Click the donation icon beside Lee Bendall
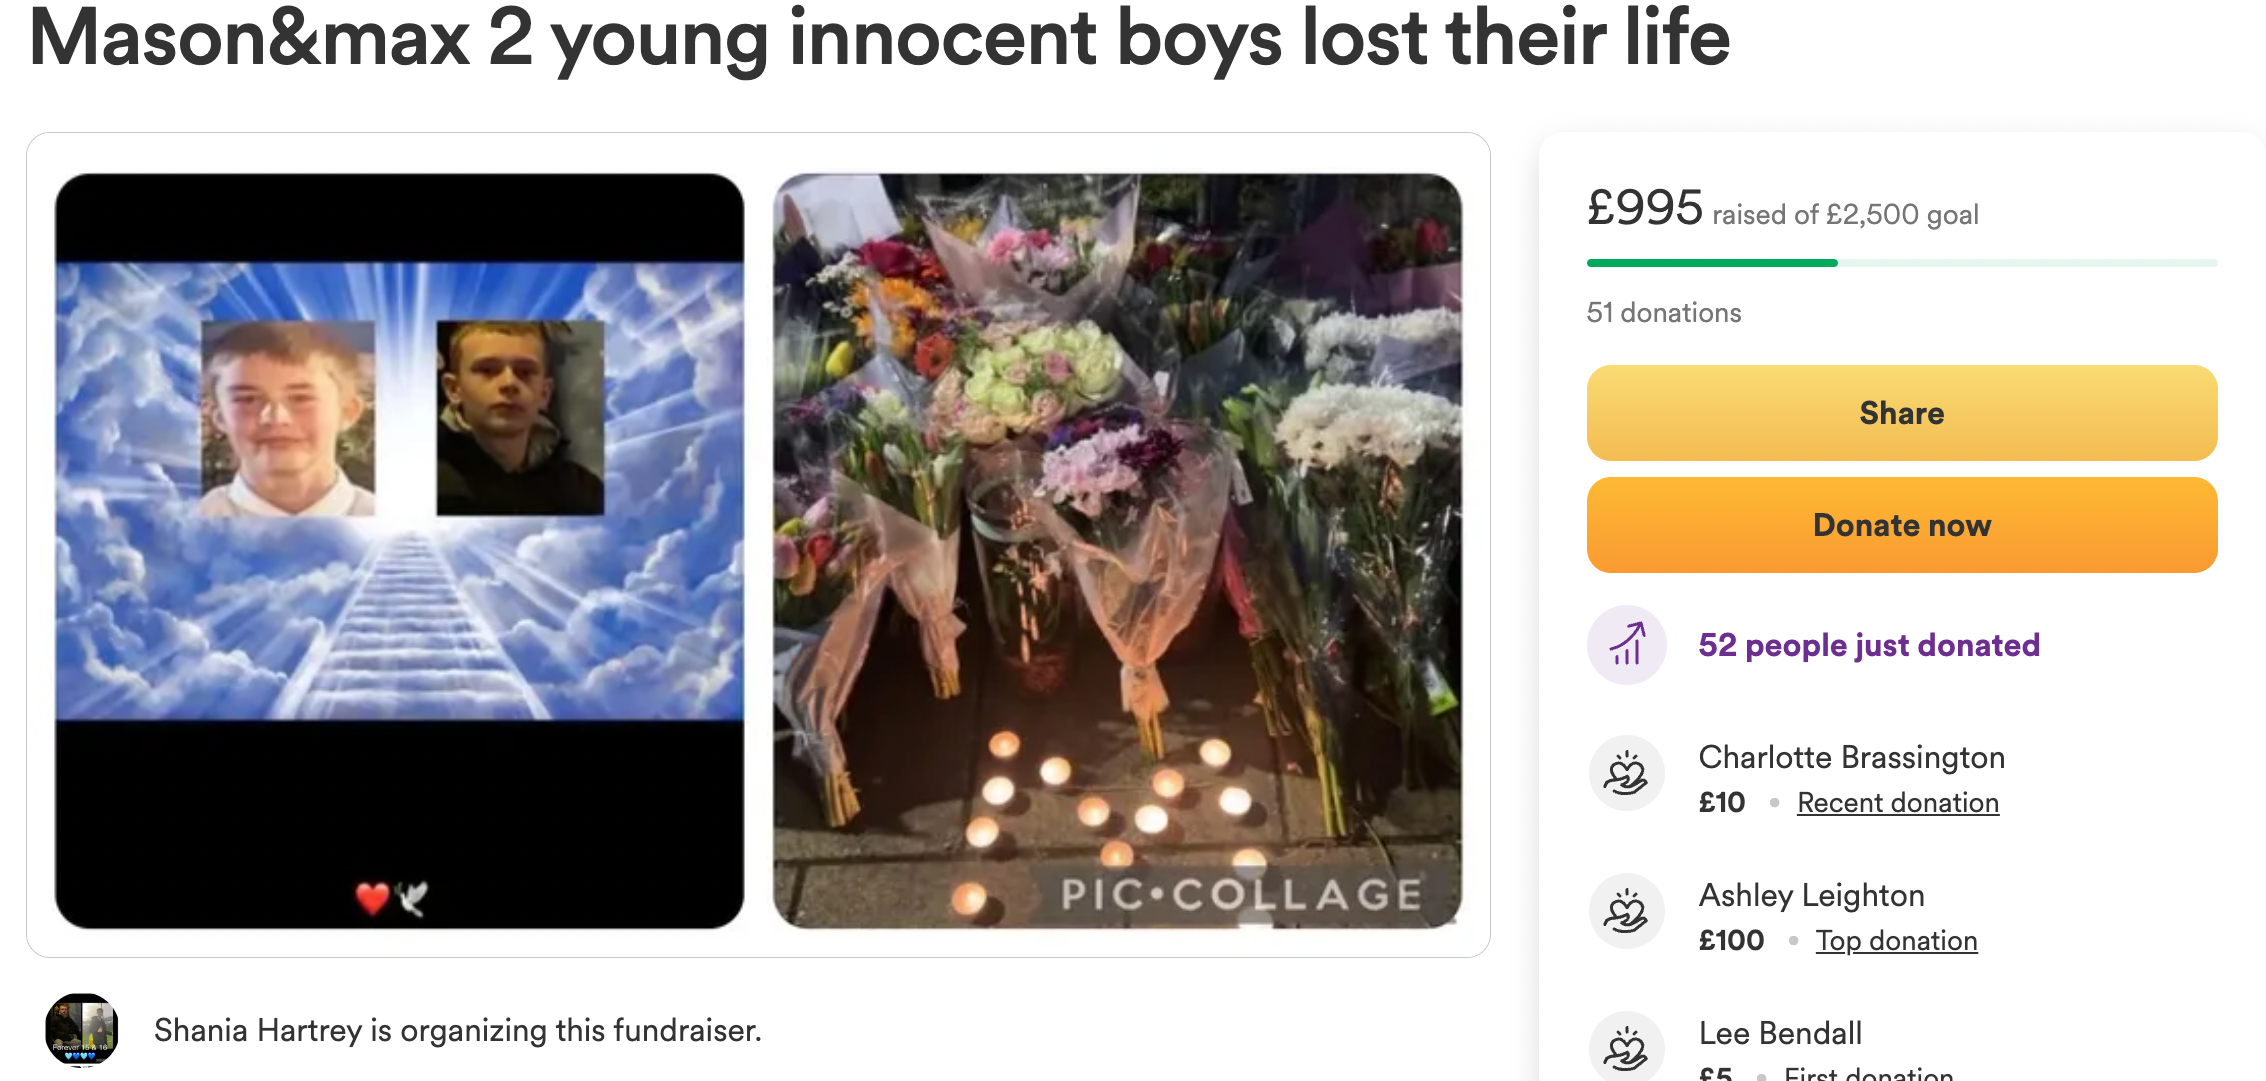Screen dimensions: 2266x1081 1626,1047
